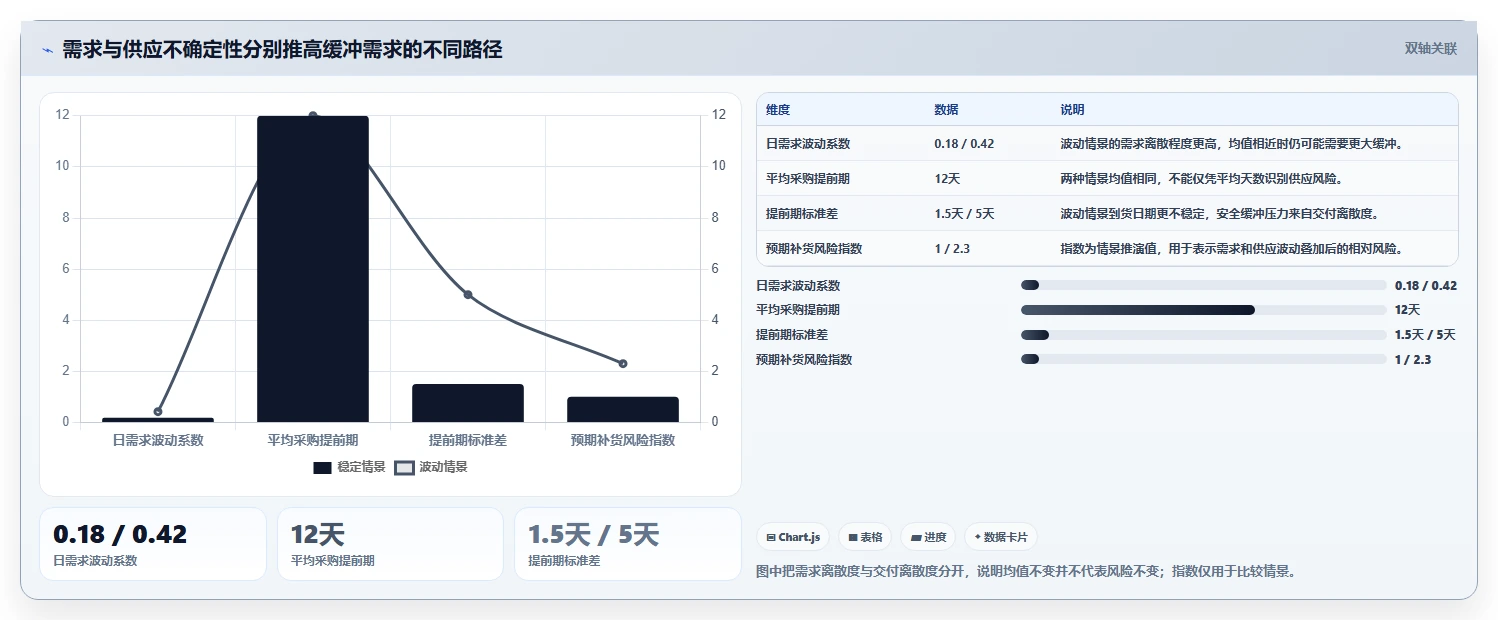This screenshot has height=620, width=1498.
Task: Toggle the 波动情景 legend entry
Action: pos(431,467)
